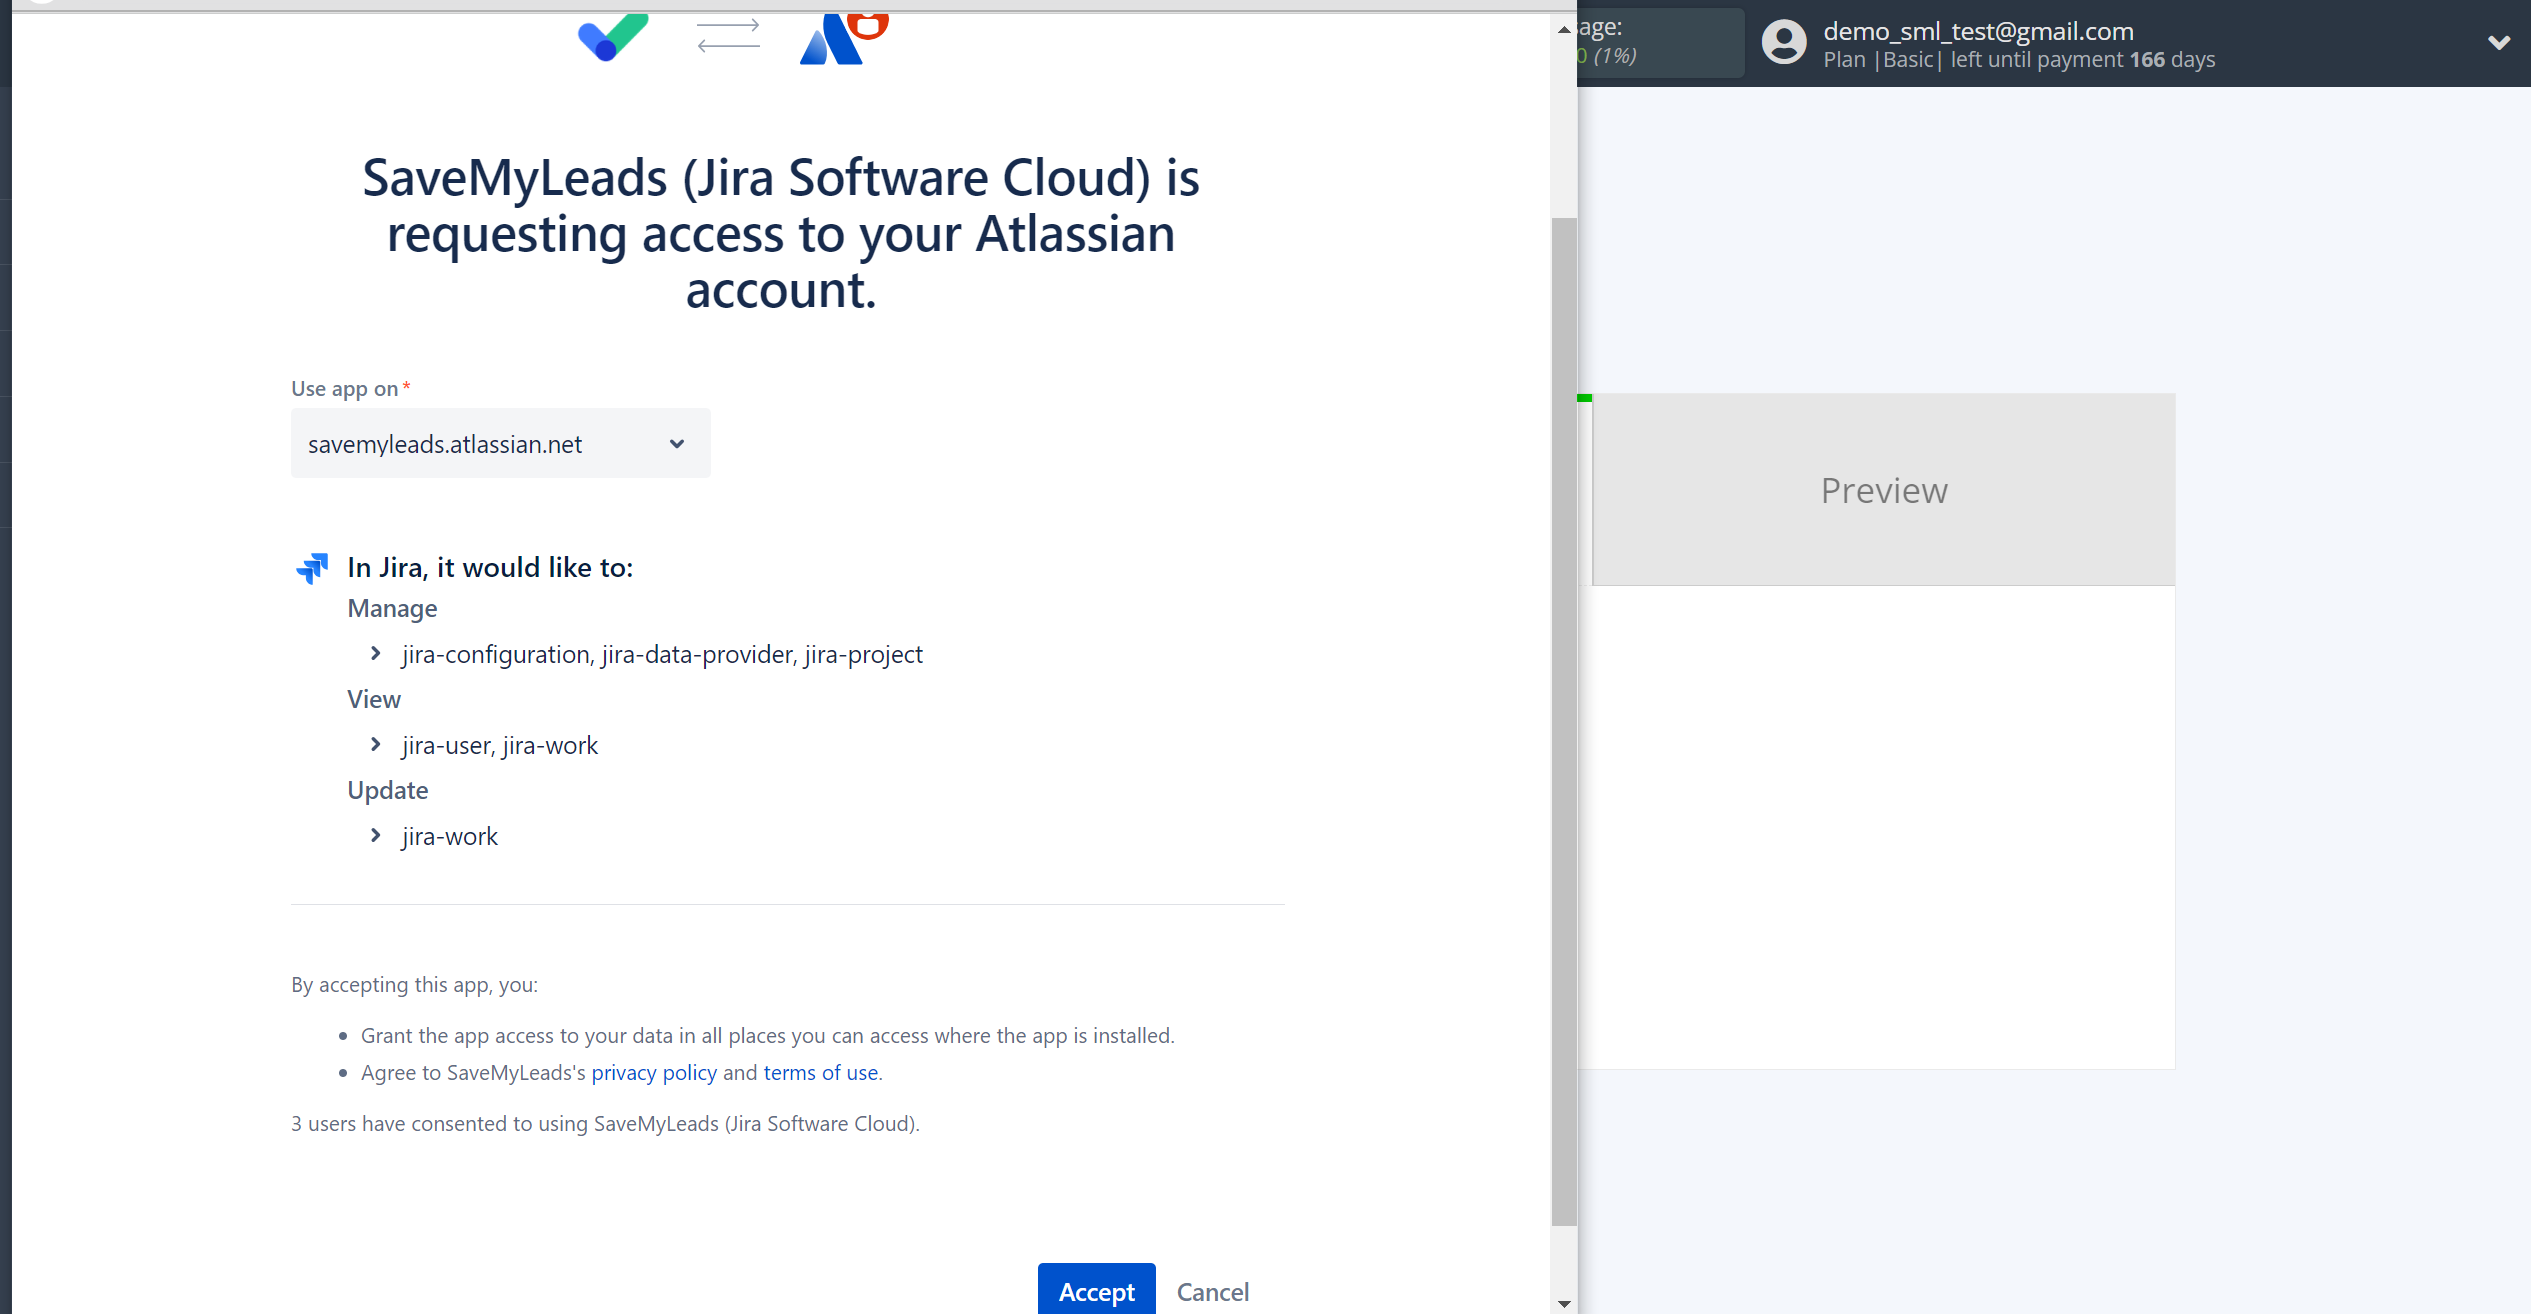
Task: Expand the account menu chevron in header
Action: click(x=2498, y=43)
